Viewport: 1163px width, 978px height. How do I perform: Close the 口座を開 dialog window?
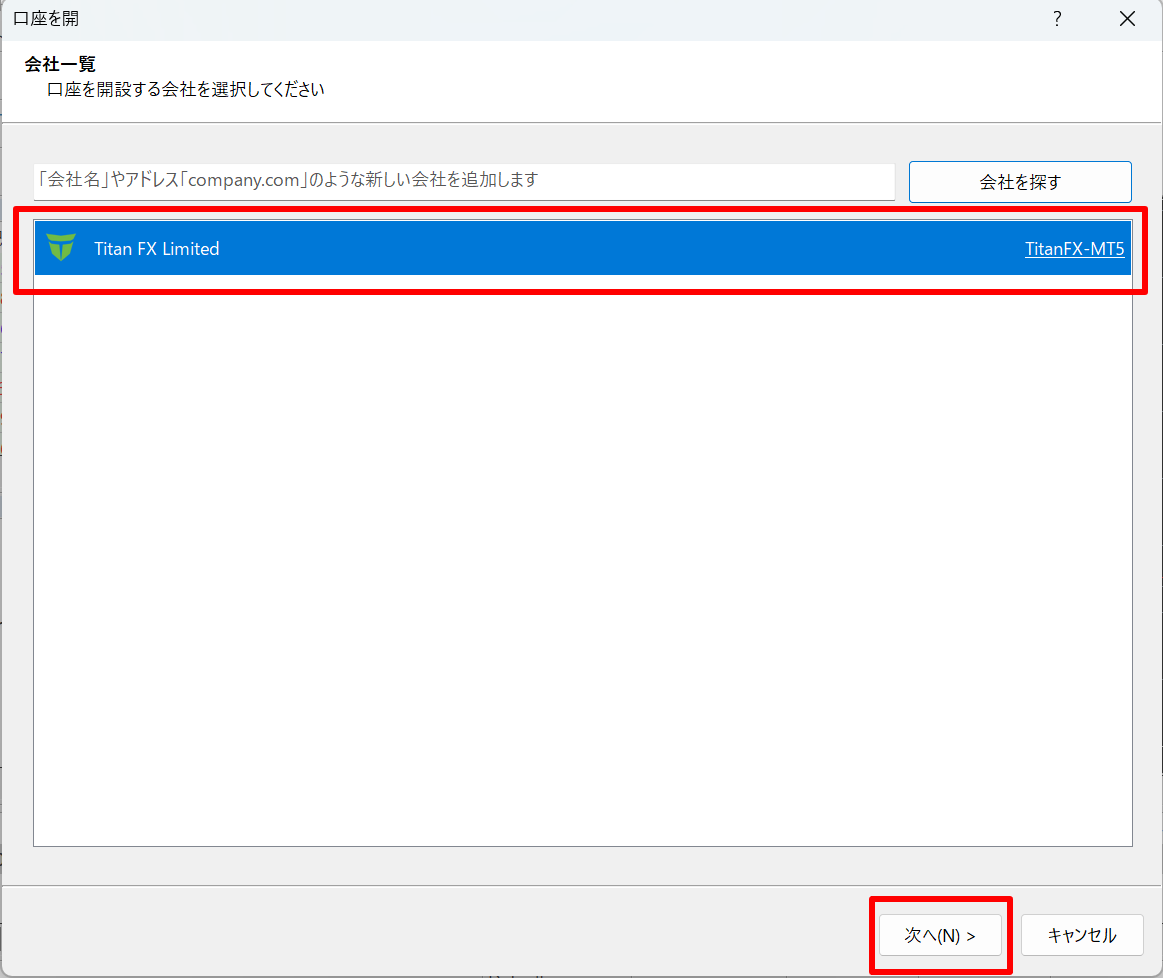tap(1127, 19)
